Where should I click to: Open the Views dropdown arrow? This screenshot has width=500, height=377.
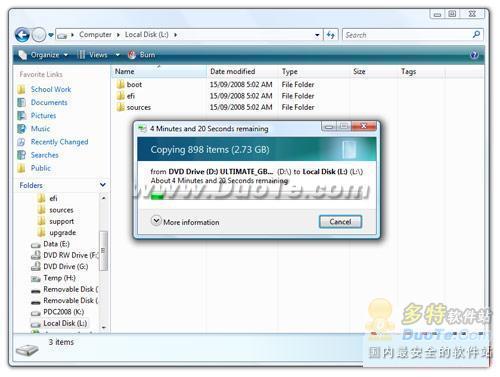tap(117, 55)
